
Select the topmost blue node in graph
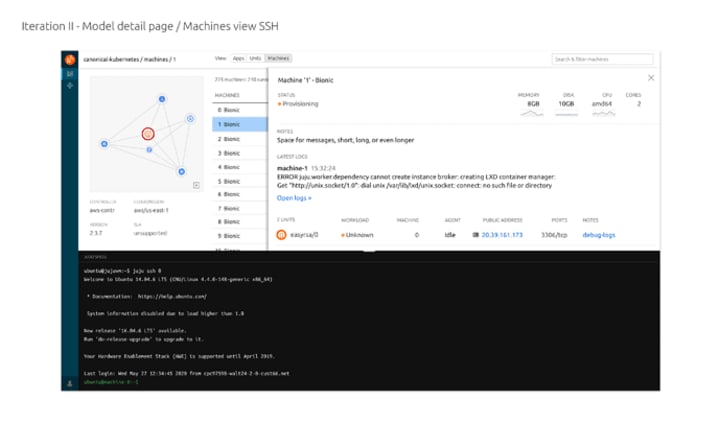(x=162, y=99)
